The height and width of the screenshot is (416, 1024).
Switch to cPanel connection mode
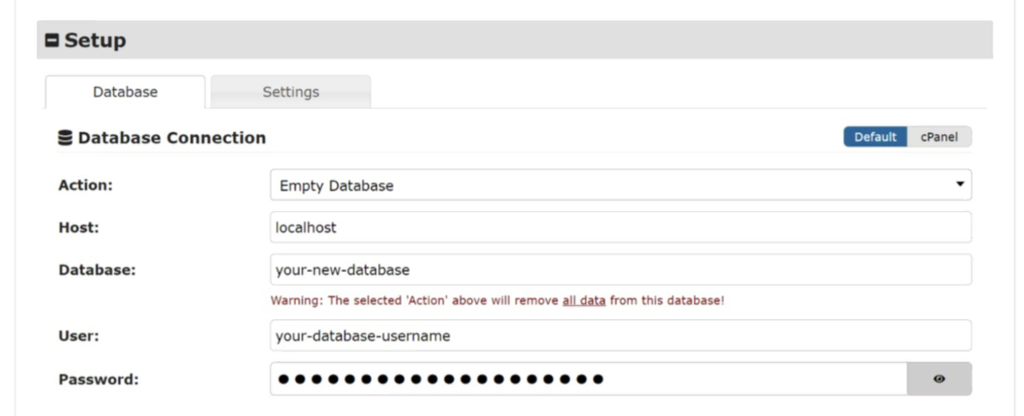click(939, 137)
